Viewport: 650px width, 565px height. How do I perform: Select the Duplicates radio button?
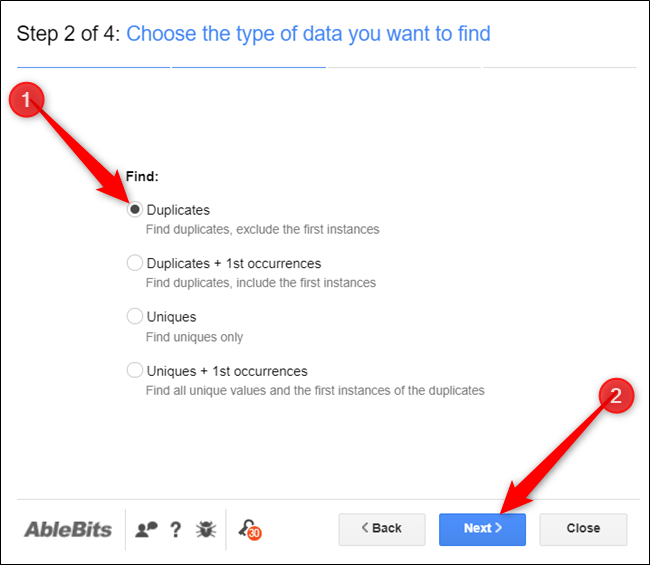(135, 210)
